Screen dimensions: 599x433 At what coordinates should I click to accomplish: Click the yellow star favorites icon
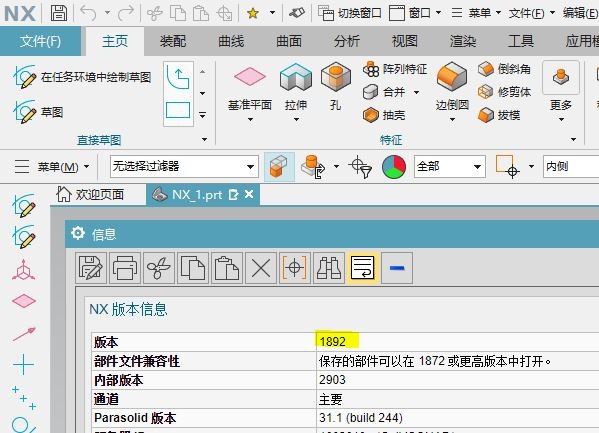[253, 13]
